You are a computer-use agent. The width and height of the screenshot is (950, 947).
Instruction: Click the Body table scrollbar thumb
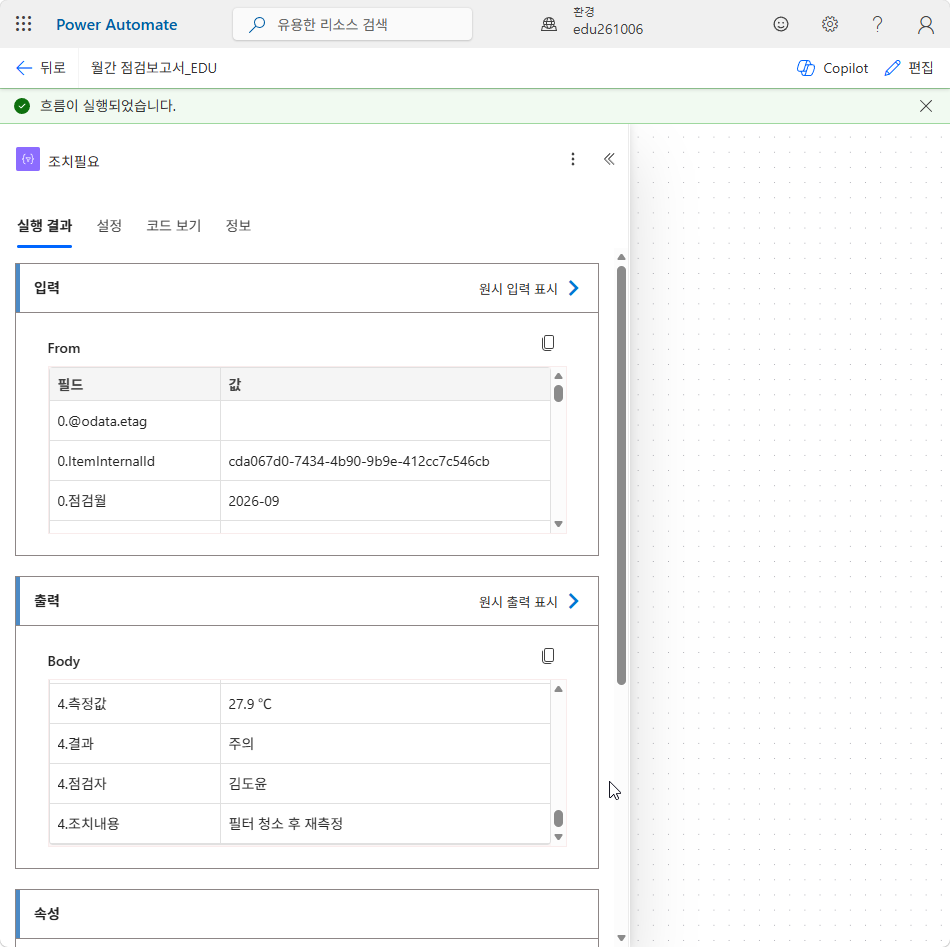tap(559, 819)
